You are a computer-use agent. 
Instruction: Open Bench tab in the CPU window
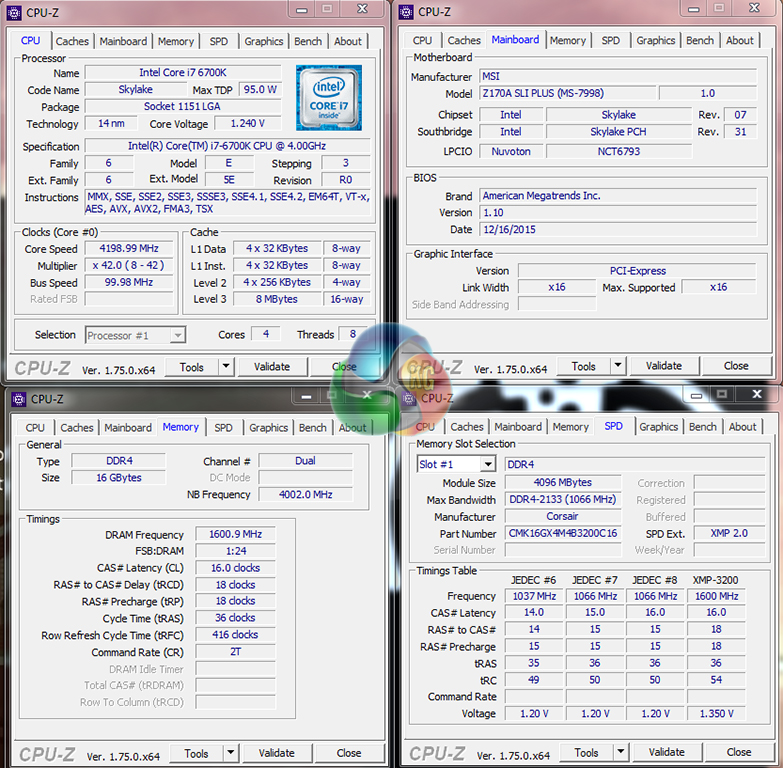coord(308,41)
